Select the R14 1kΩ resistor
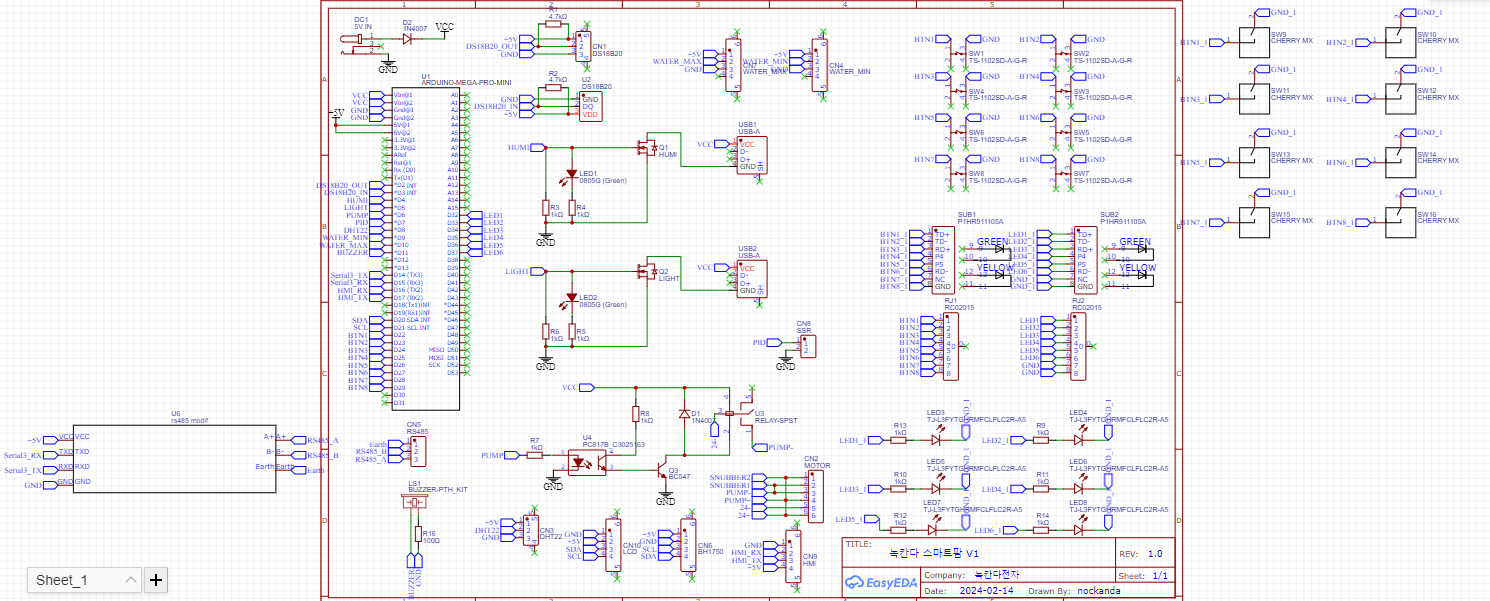The width and height of the screenshot is (1490, 601). pos(1042,529)
